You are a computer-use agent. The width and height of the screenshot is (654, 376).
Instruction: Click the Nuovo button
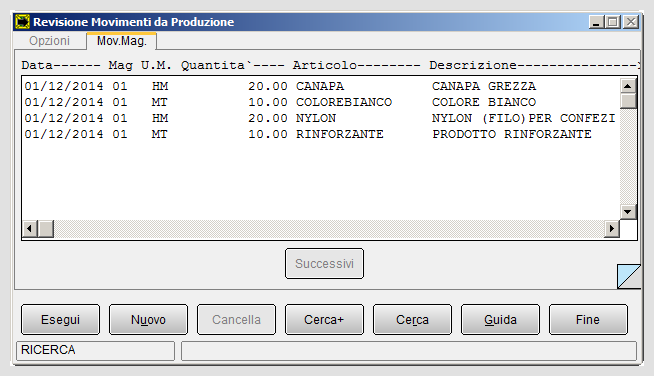point(148,320)
